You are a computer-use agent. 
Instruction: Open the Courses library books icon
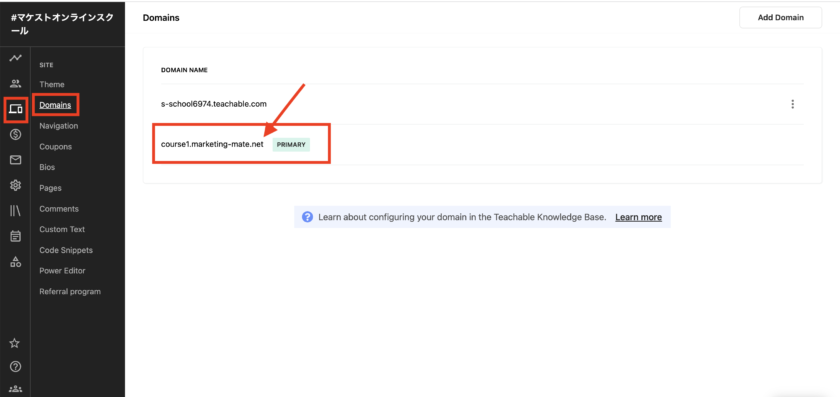pyautogui.click(x=16, y=211)
